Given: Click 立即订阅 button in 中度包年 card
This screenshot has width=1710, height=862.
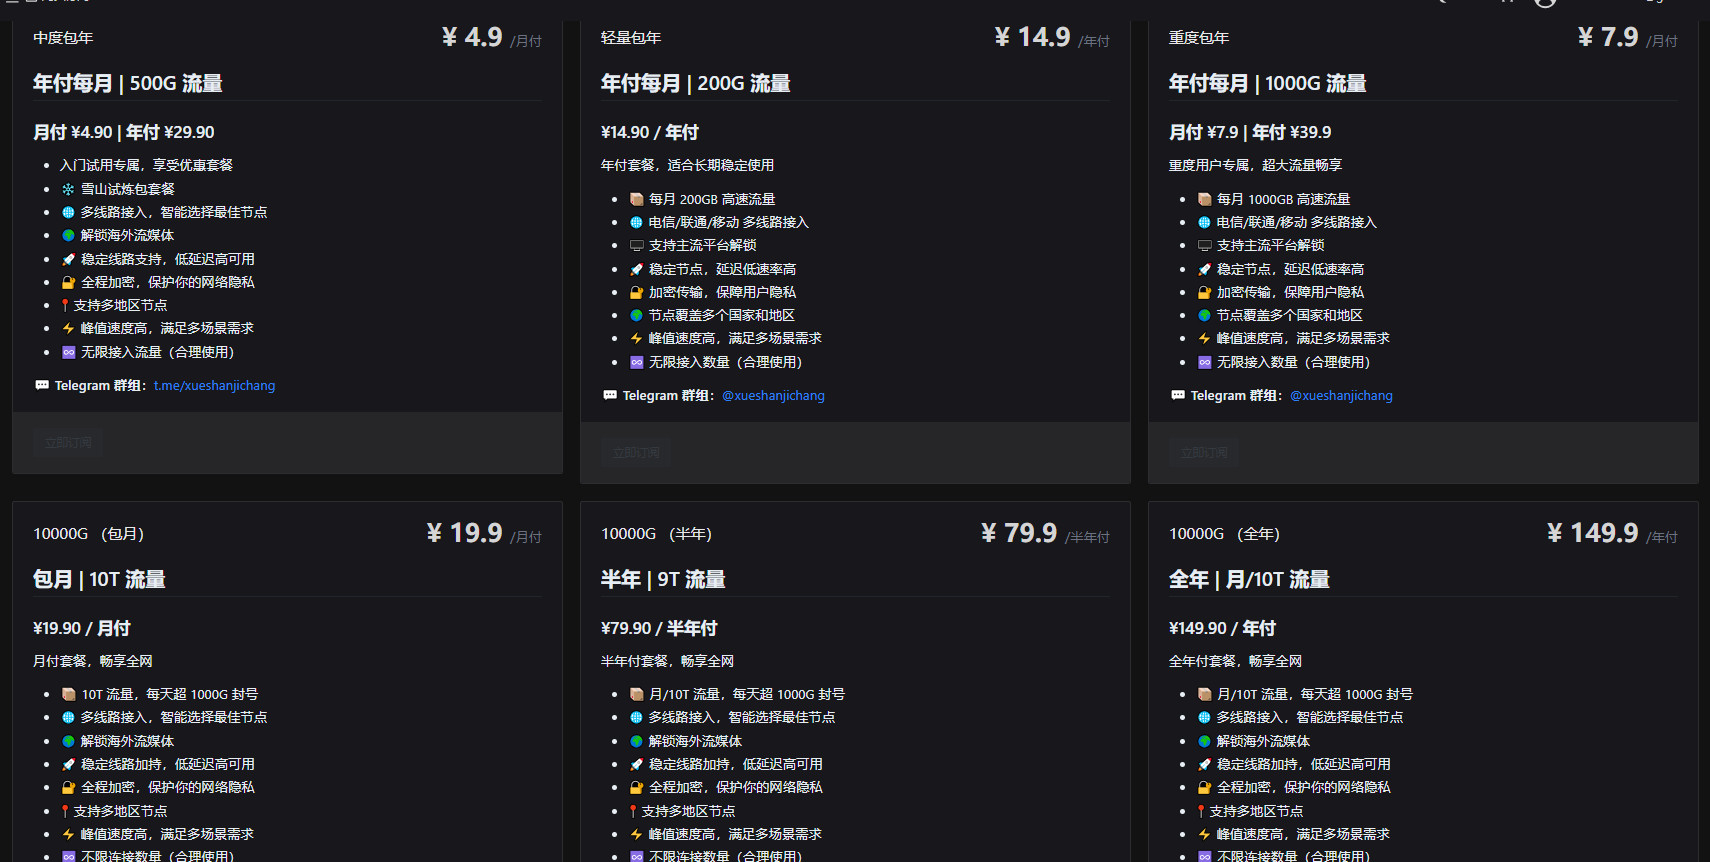Looking at the screenshot, I should coord(68,443).
